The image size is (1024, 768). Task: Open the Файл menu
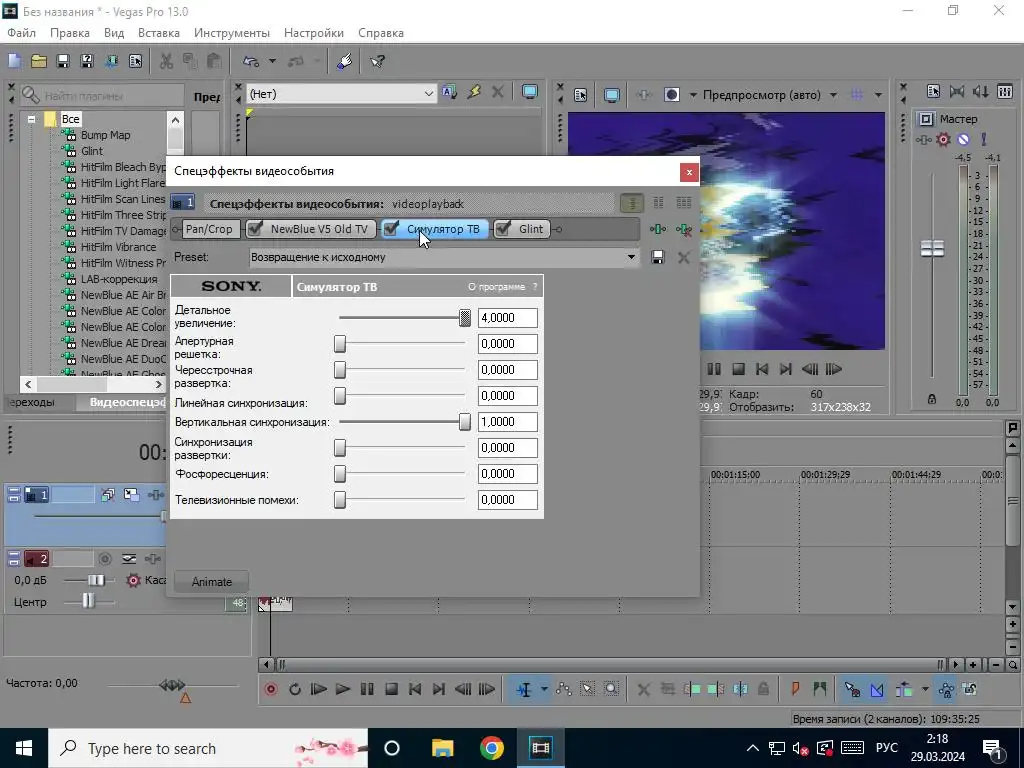coord(22,33)
